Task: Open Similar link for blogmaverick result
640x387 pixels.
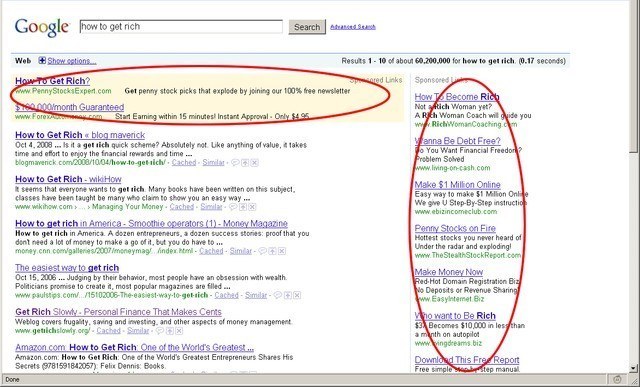Action: click(213, 162)
